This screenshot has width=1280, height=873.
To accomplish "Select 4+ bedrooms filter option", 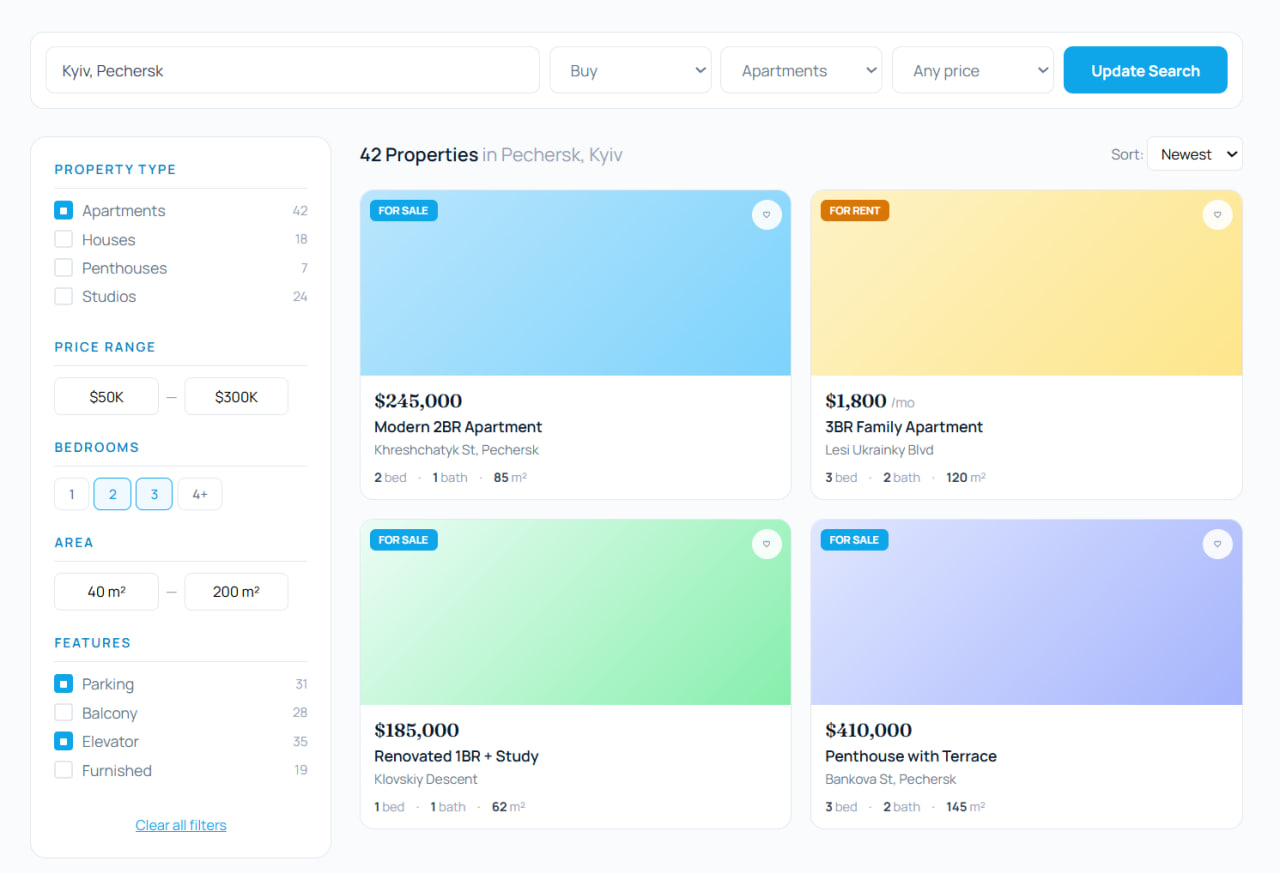I will [x=200, y=494].
